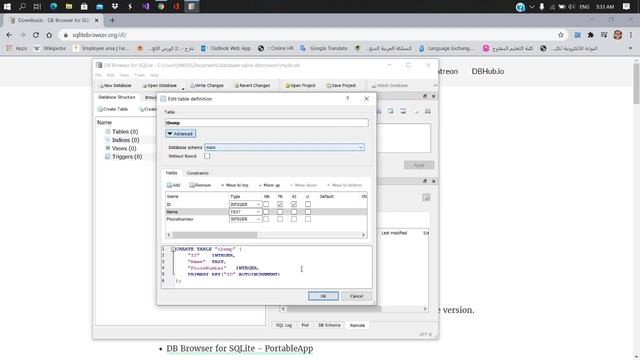Click Move up button
This screenshot has width=640, height=360.
tap(269, 185)
